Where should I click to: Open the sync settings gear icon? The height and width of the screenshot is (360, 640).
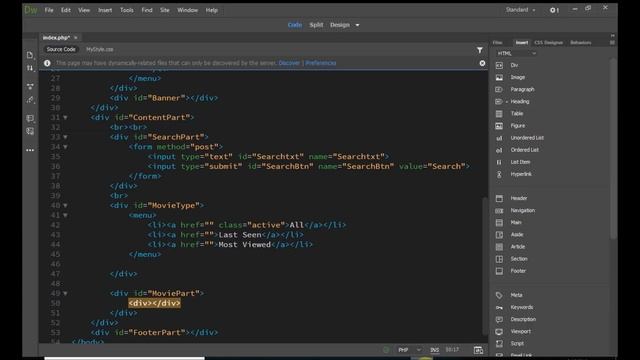(554, 10)
